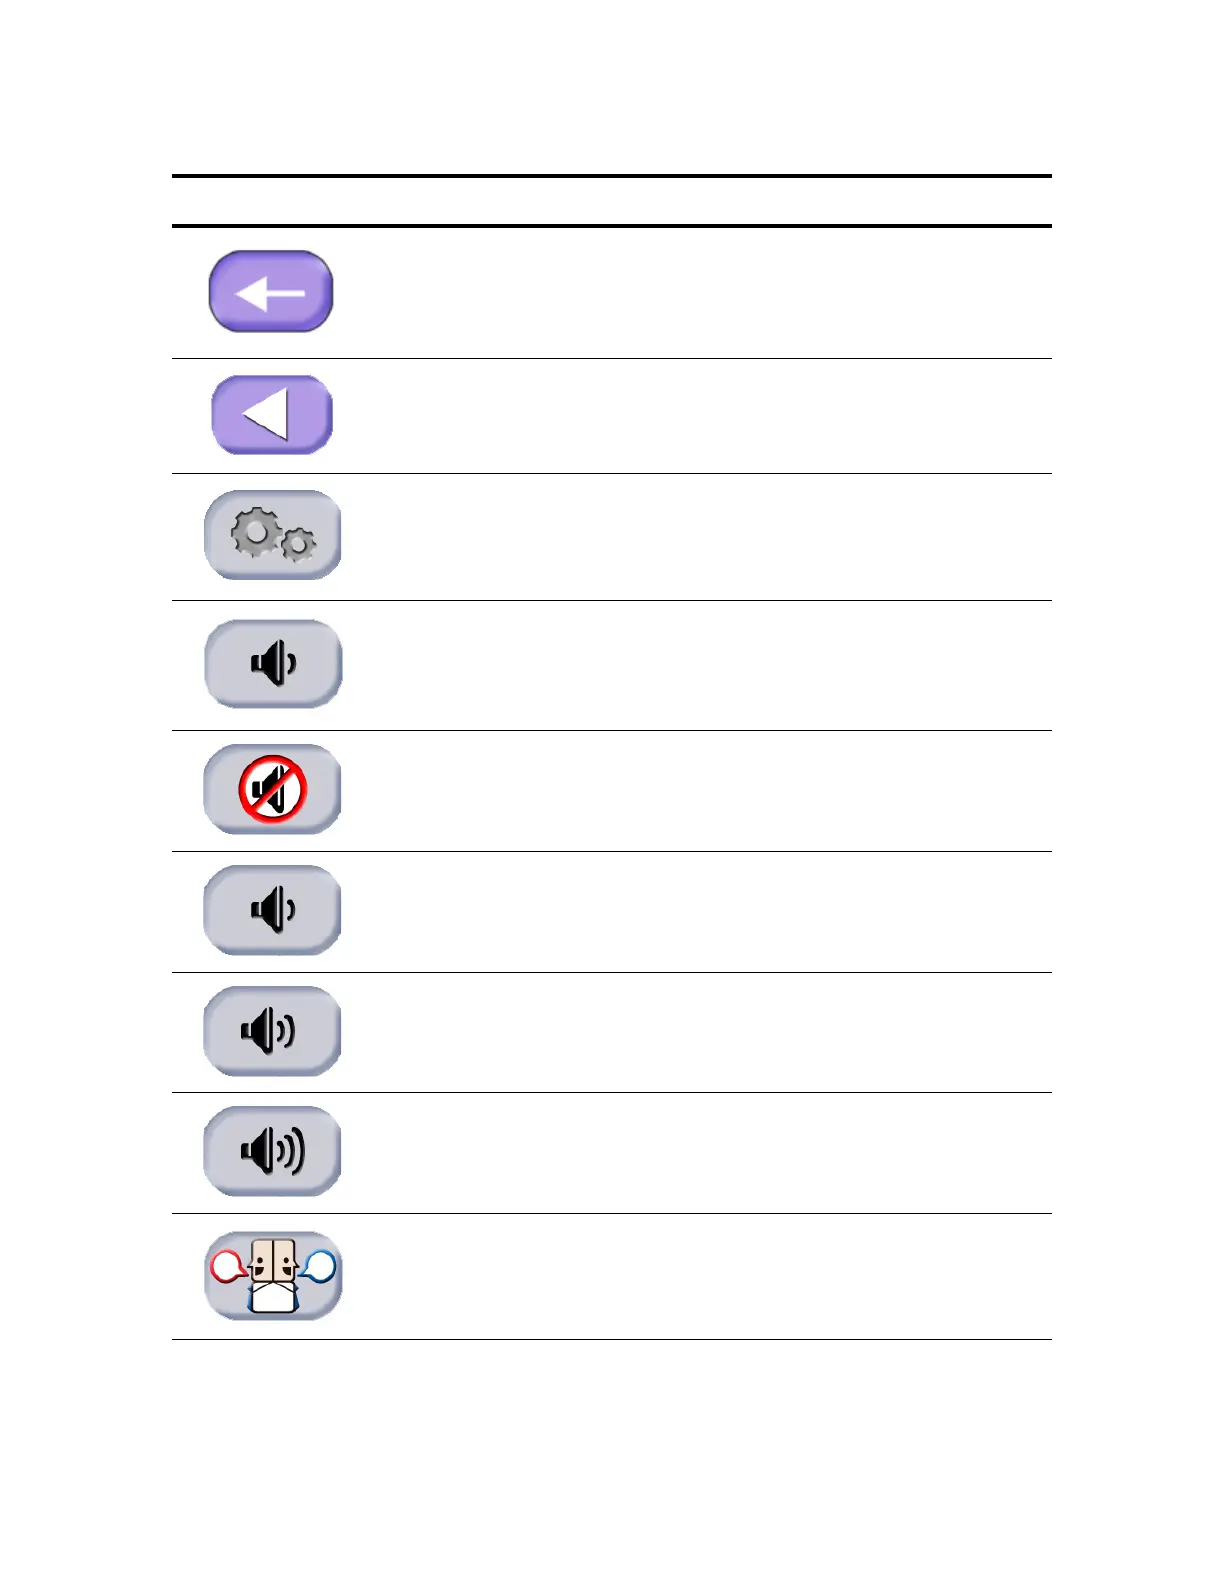Click the speaker icon with two sound waves

[272, 1031]
